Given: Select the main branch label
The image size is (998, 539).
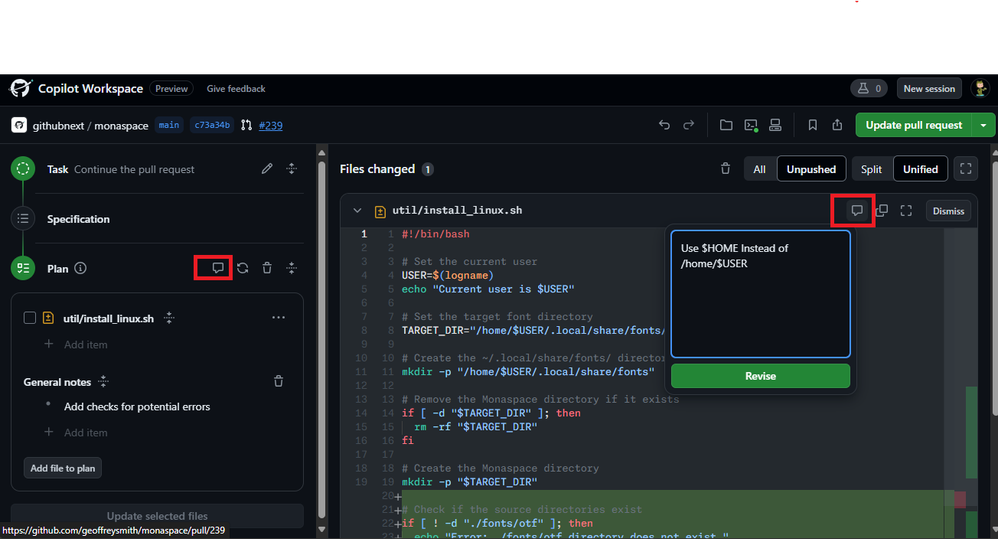Looking at the screenshot, I should pyautogui.click(x=169, y=125).
